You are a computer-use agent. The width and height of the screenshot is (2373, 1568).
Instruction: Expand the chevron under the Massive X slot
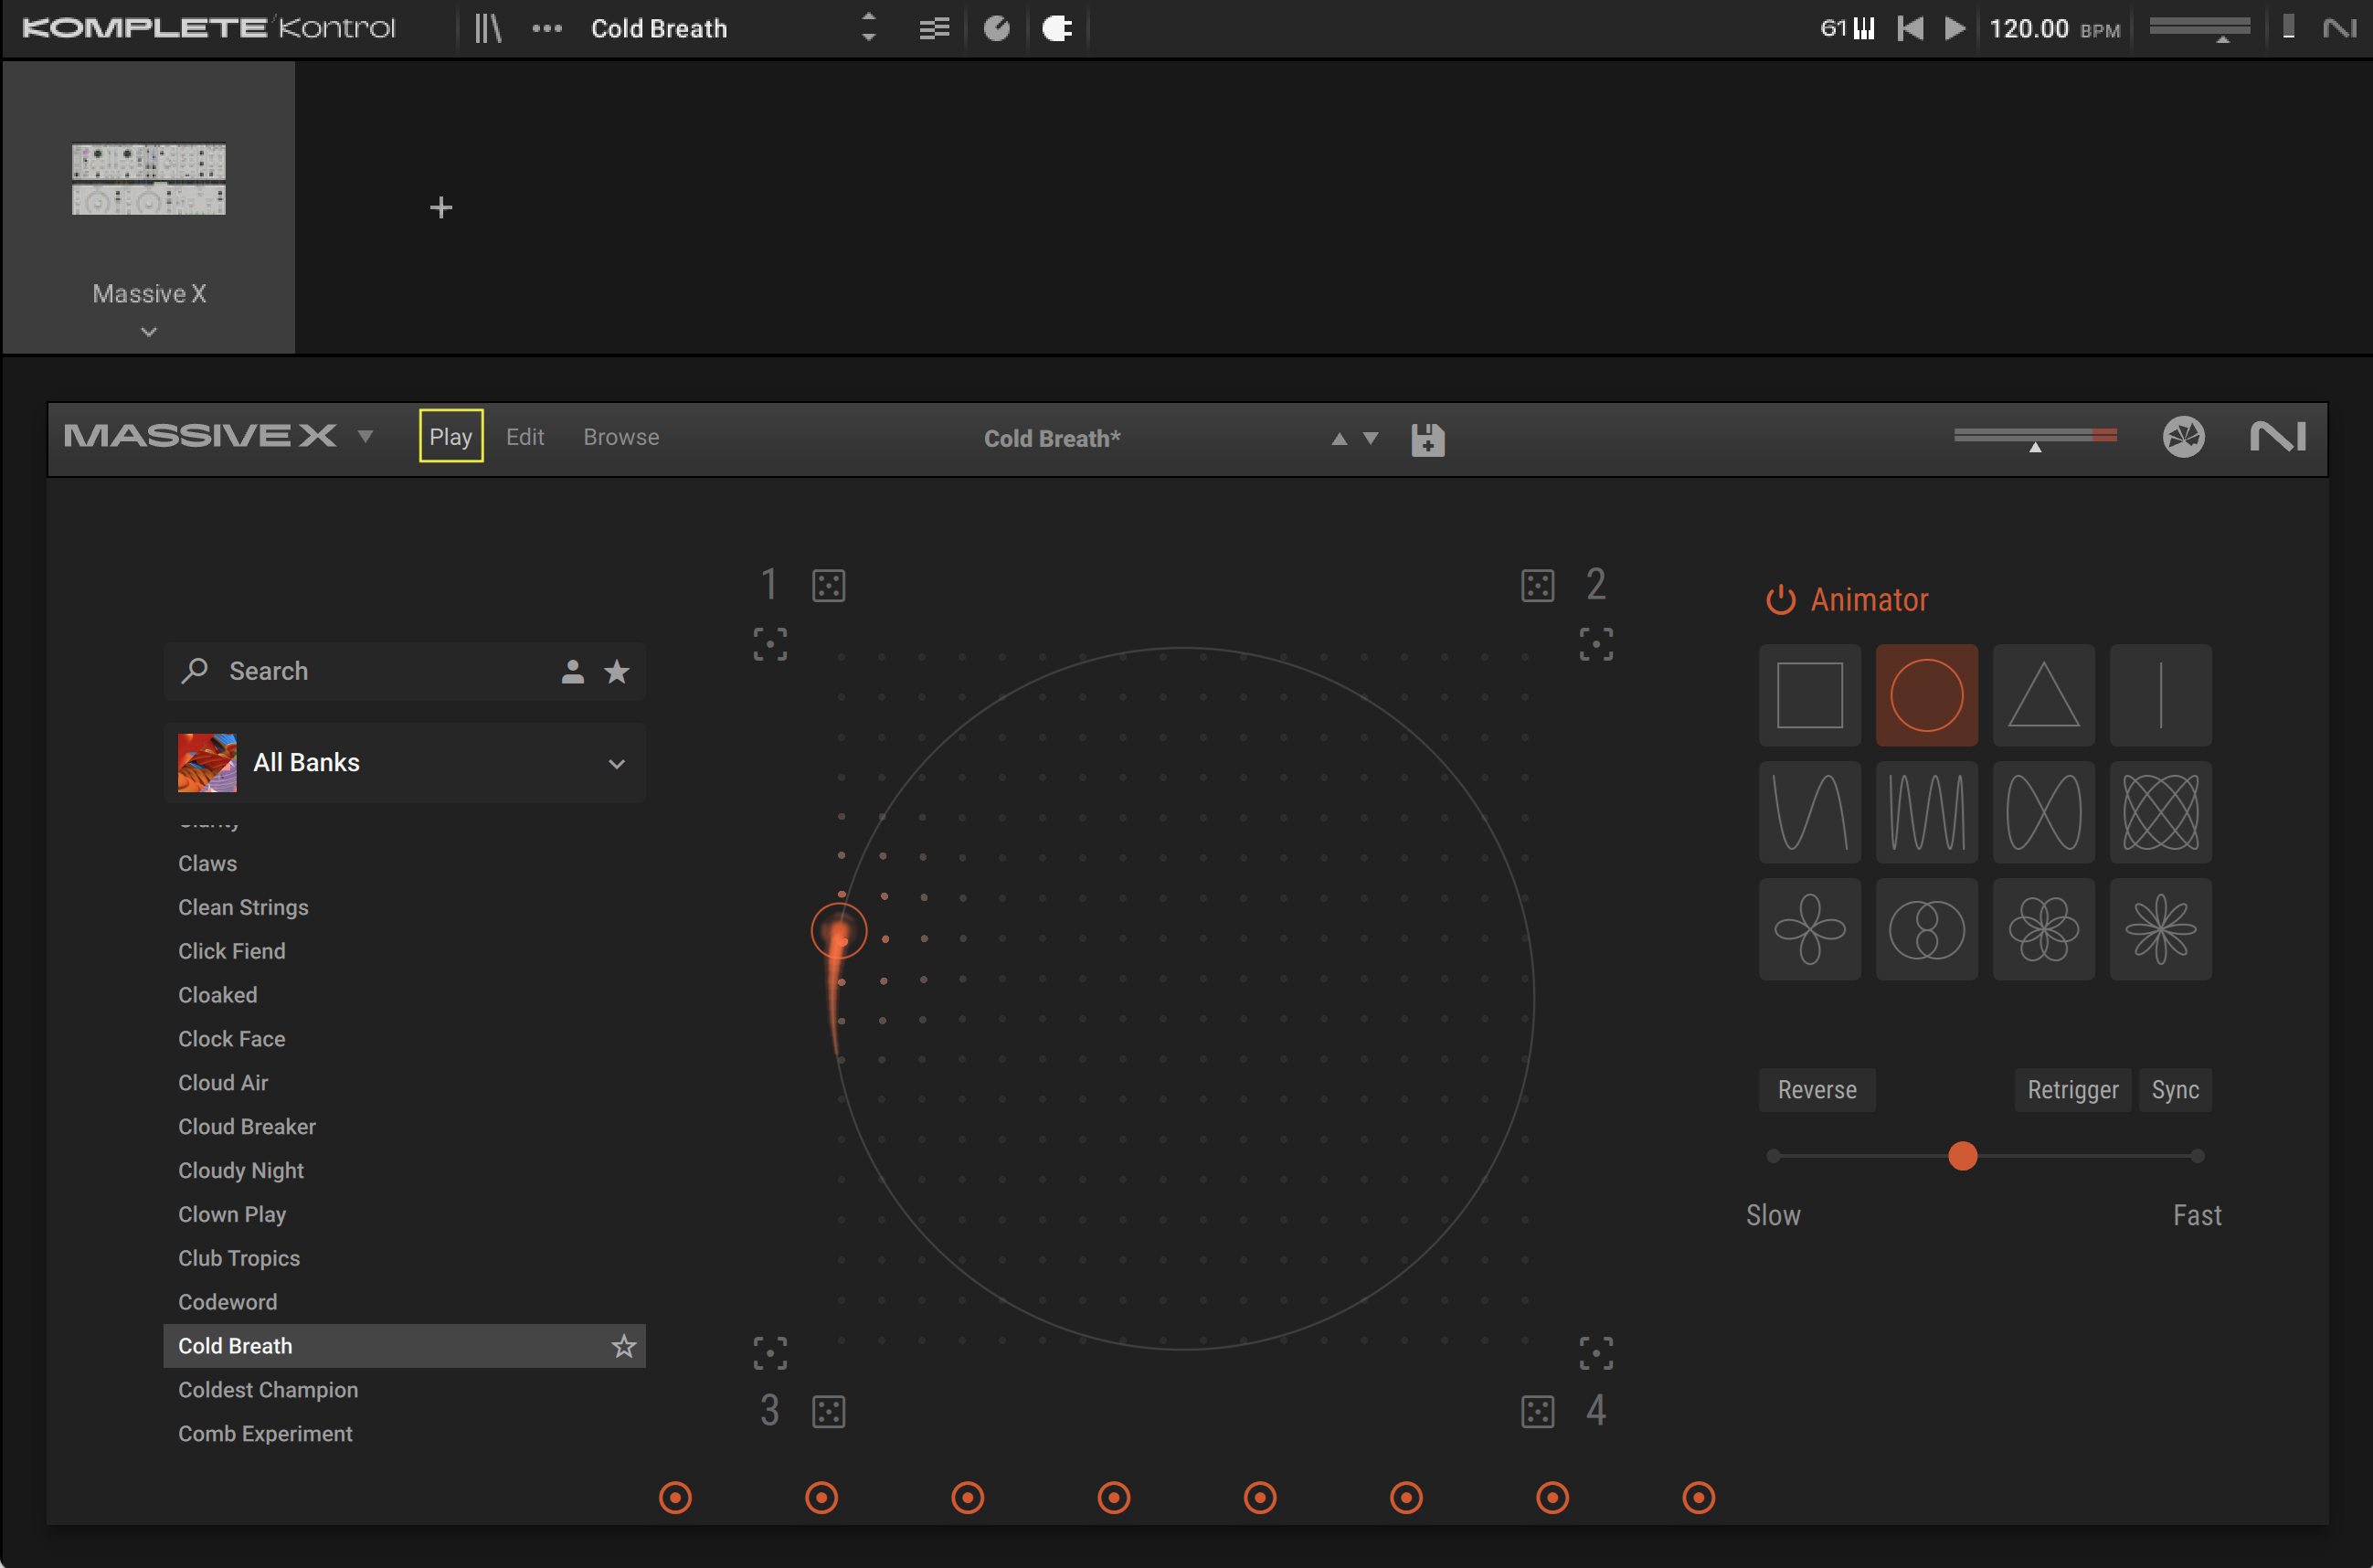[x=149, y=331]
